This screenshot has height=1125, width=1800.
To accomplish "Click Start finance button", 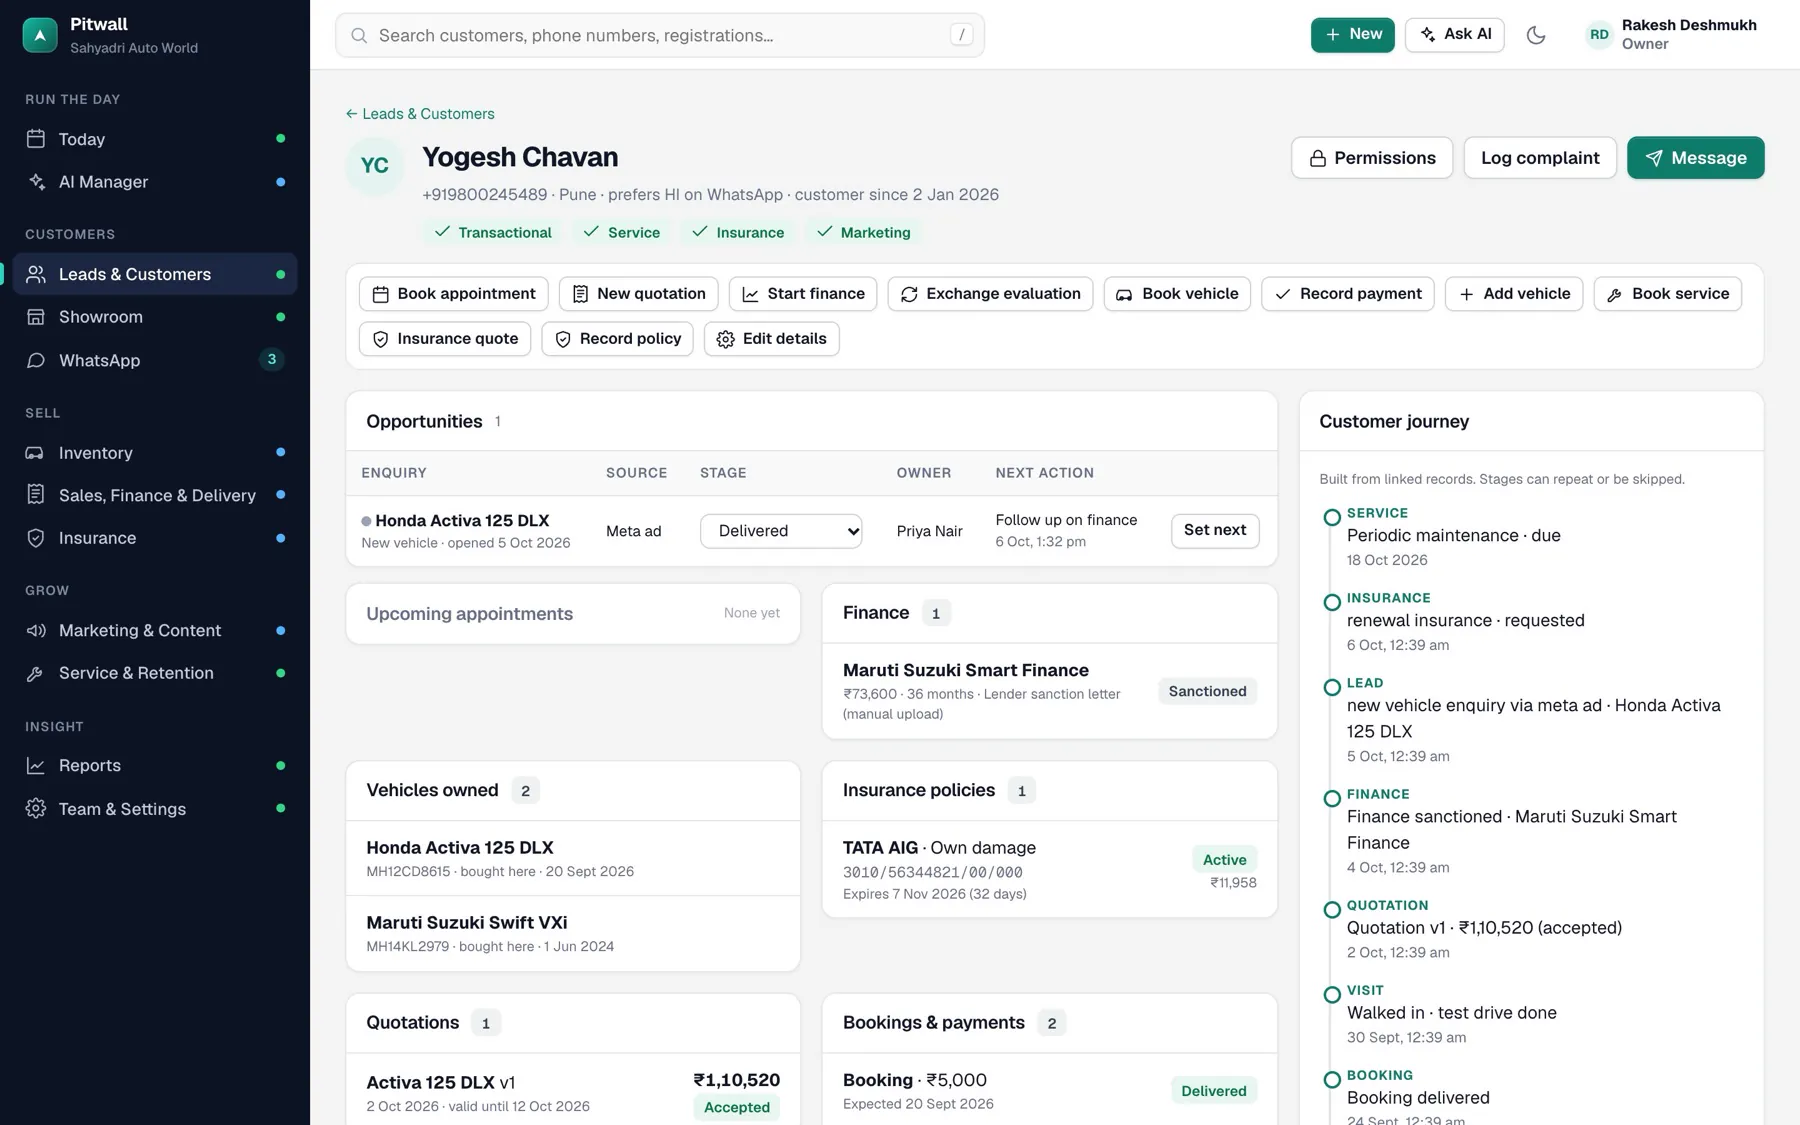I will tap(803, 294).
